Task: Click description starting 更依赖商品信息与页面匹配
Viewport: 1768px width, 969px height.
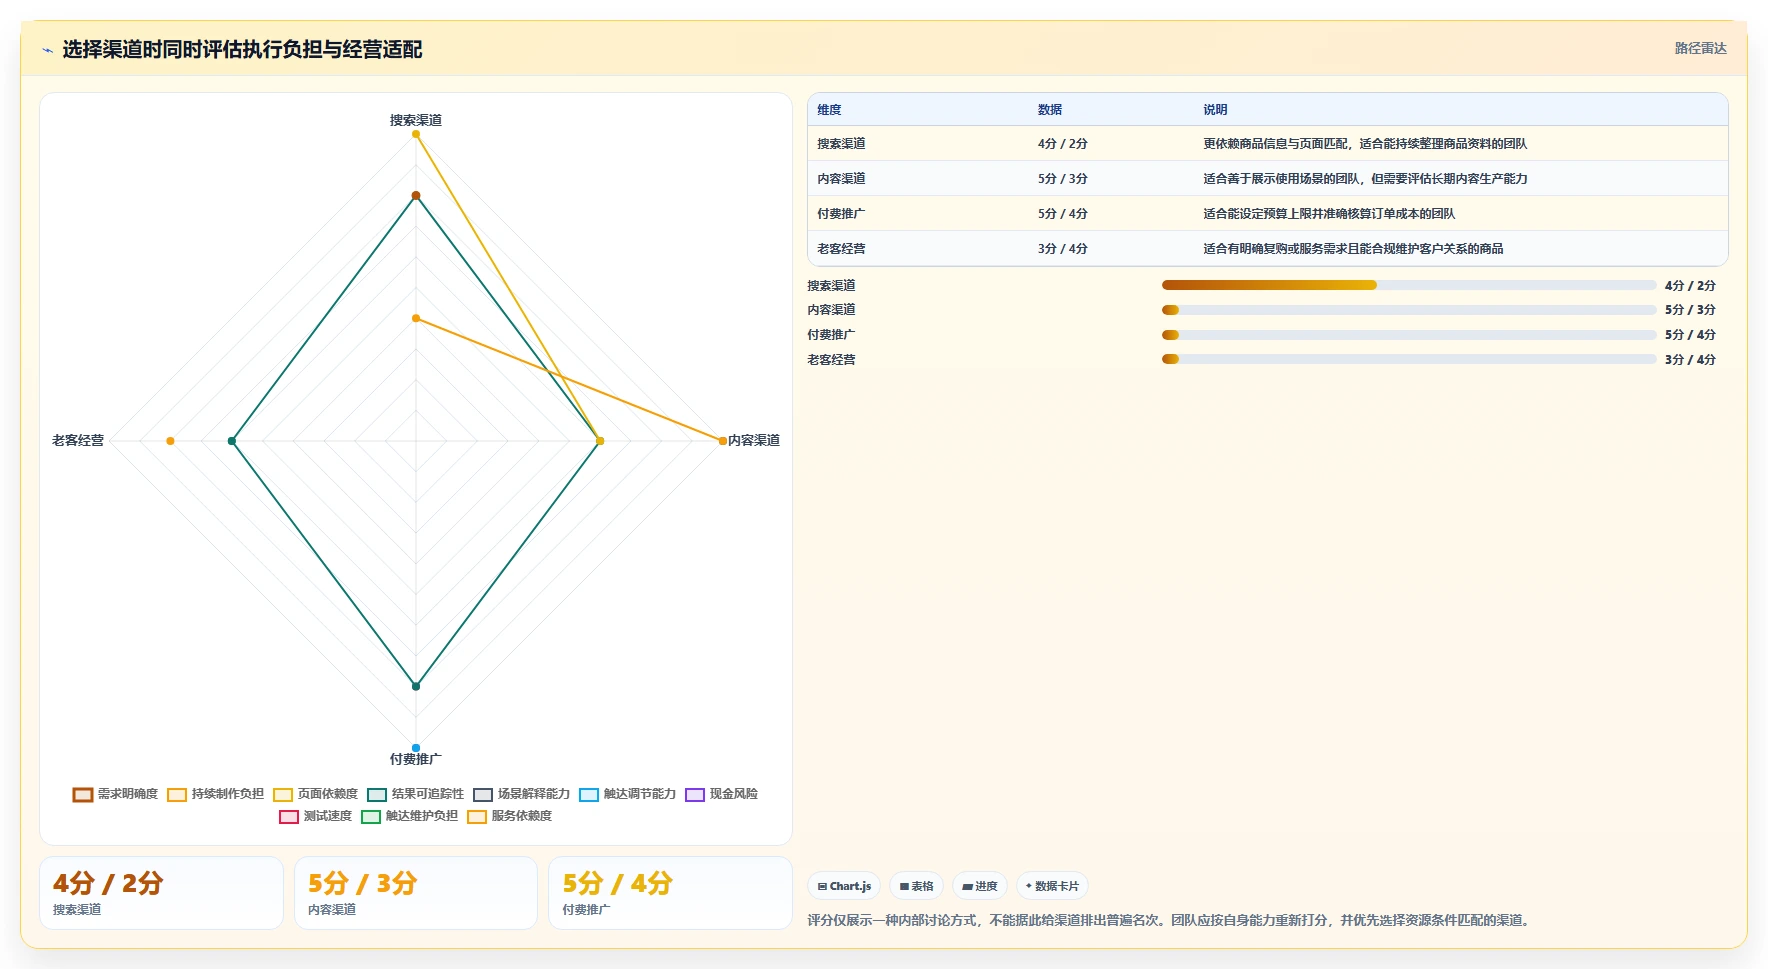Action: click(x=1365, y=144)
